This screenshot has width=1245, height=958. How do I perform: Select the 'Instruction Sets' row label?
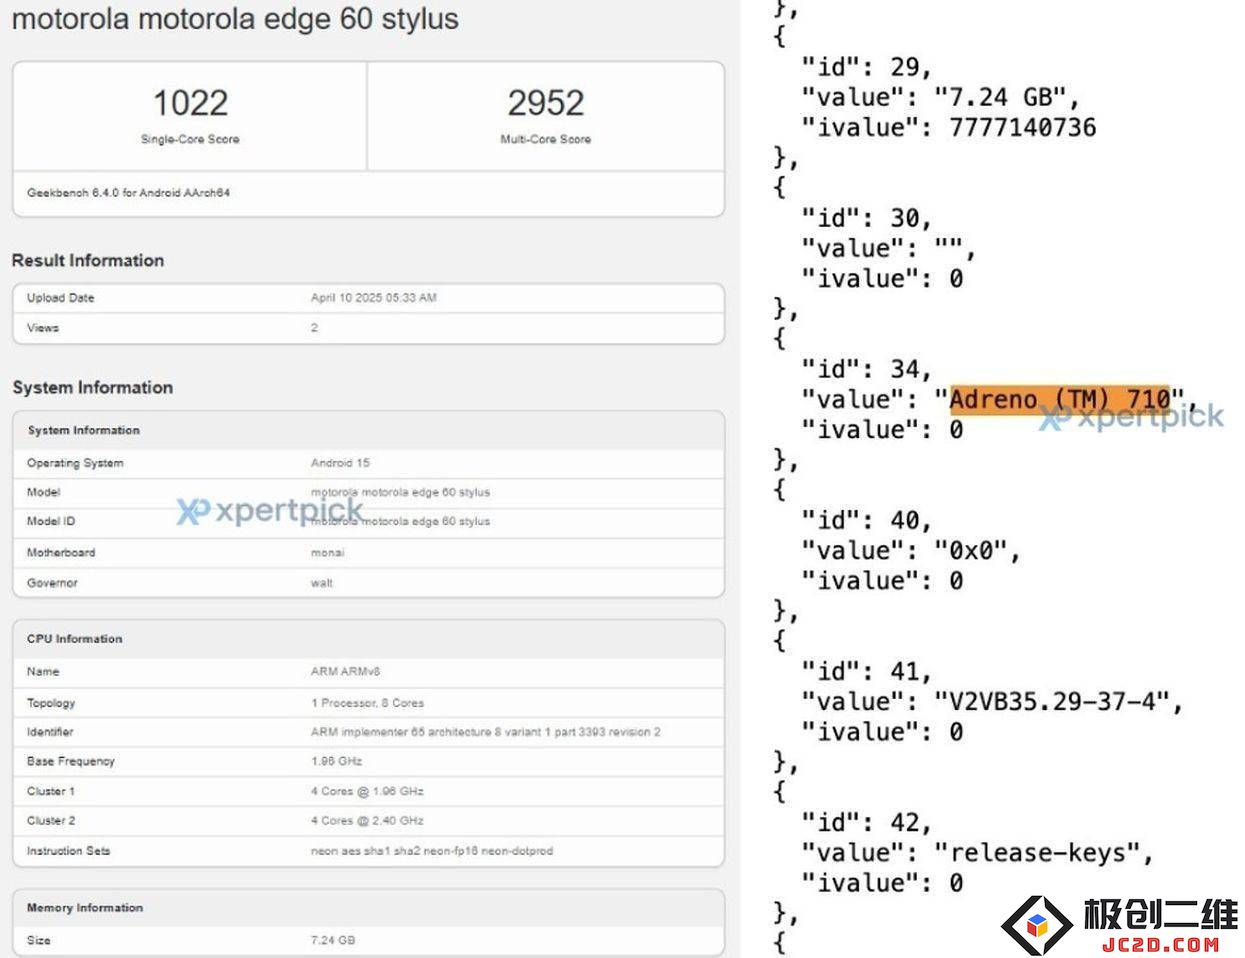(68, 851)
